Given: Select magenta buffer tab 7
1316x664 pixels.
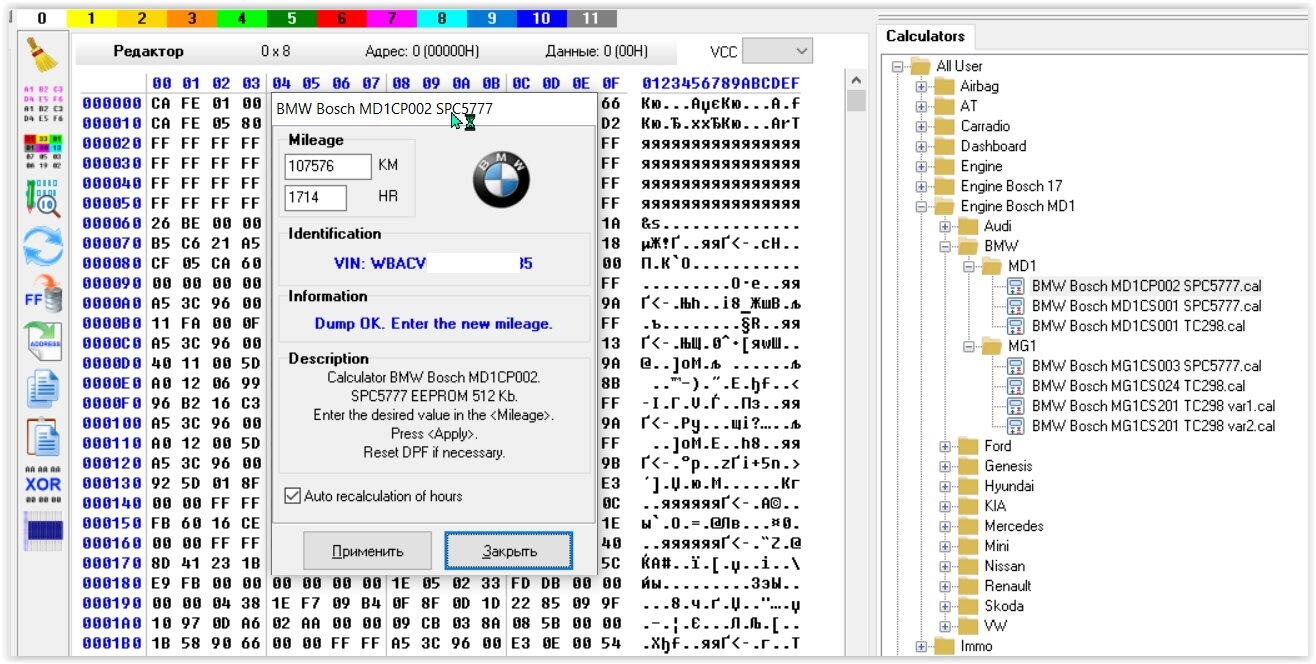Looking at the screenshot, I should tap(391, 18).
